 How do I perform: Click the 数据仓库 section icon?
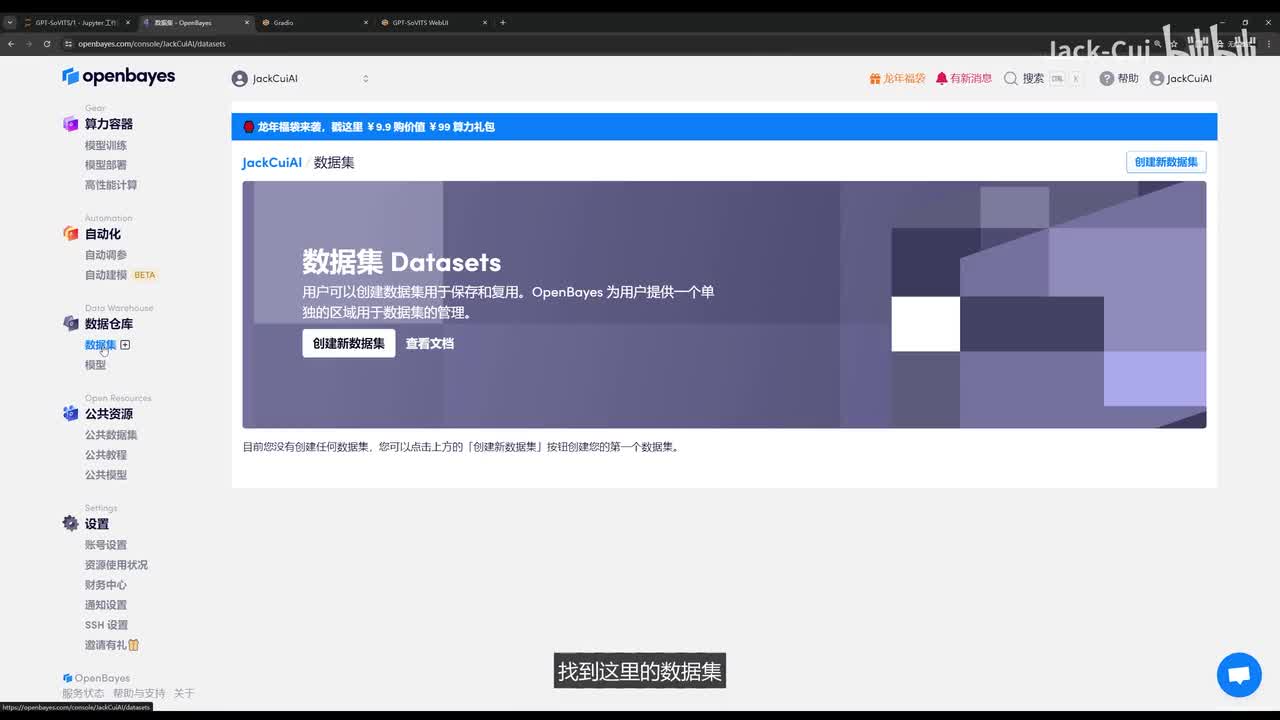click(70, 324)
